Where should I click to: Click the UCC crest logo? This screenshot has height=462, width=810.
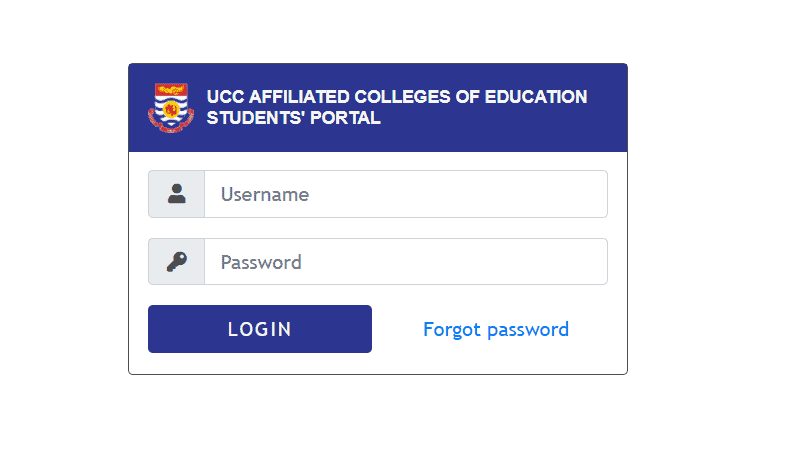pos(171,107)
